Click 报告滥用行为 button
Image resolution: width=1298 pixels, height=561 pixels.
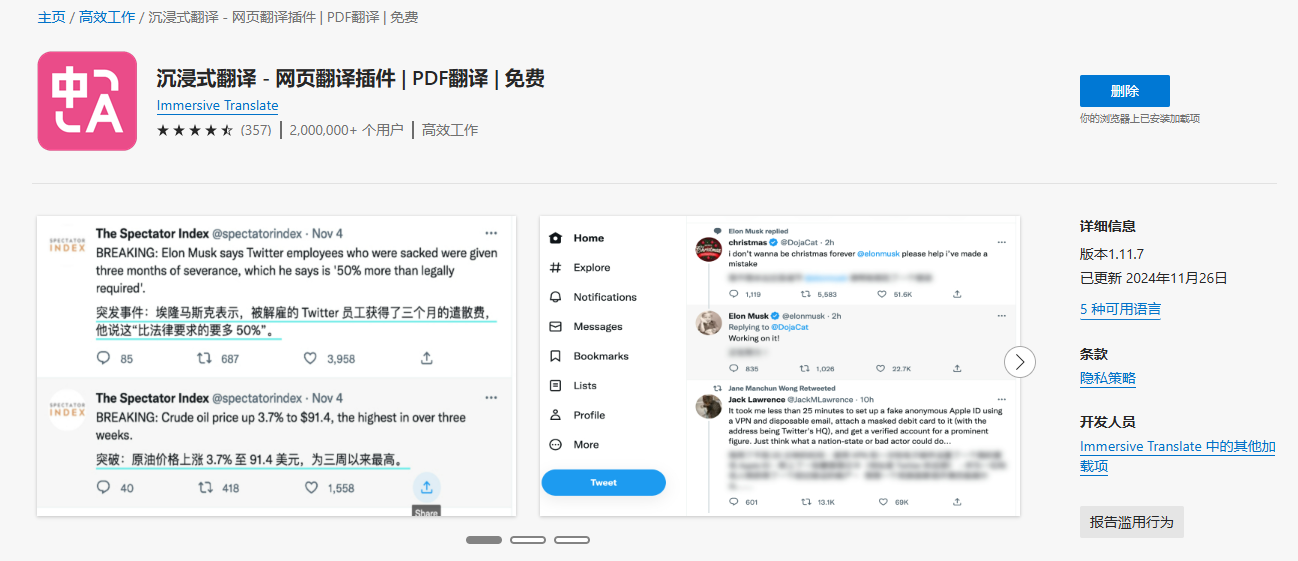pyautogui.click(x=1132, y=522)
